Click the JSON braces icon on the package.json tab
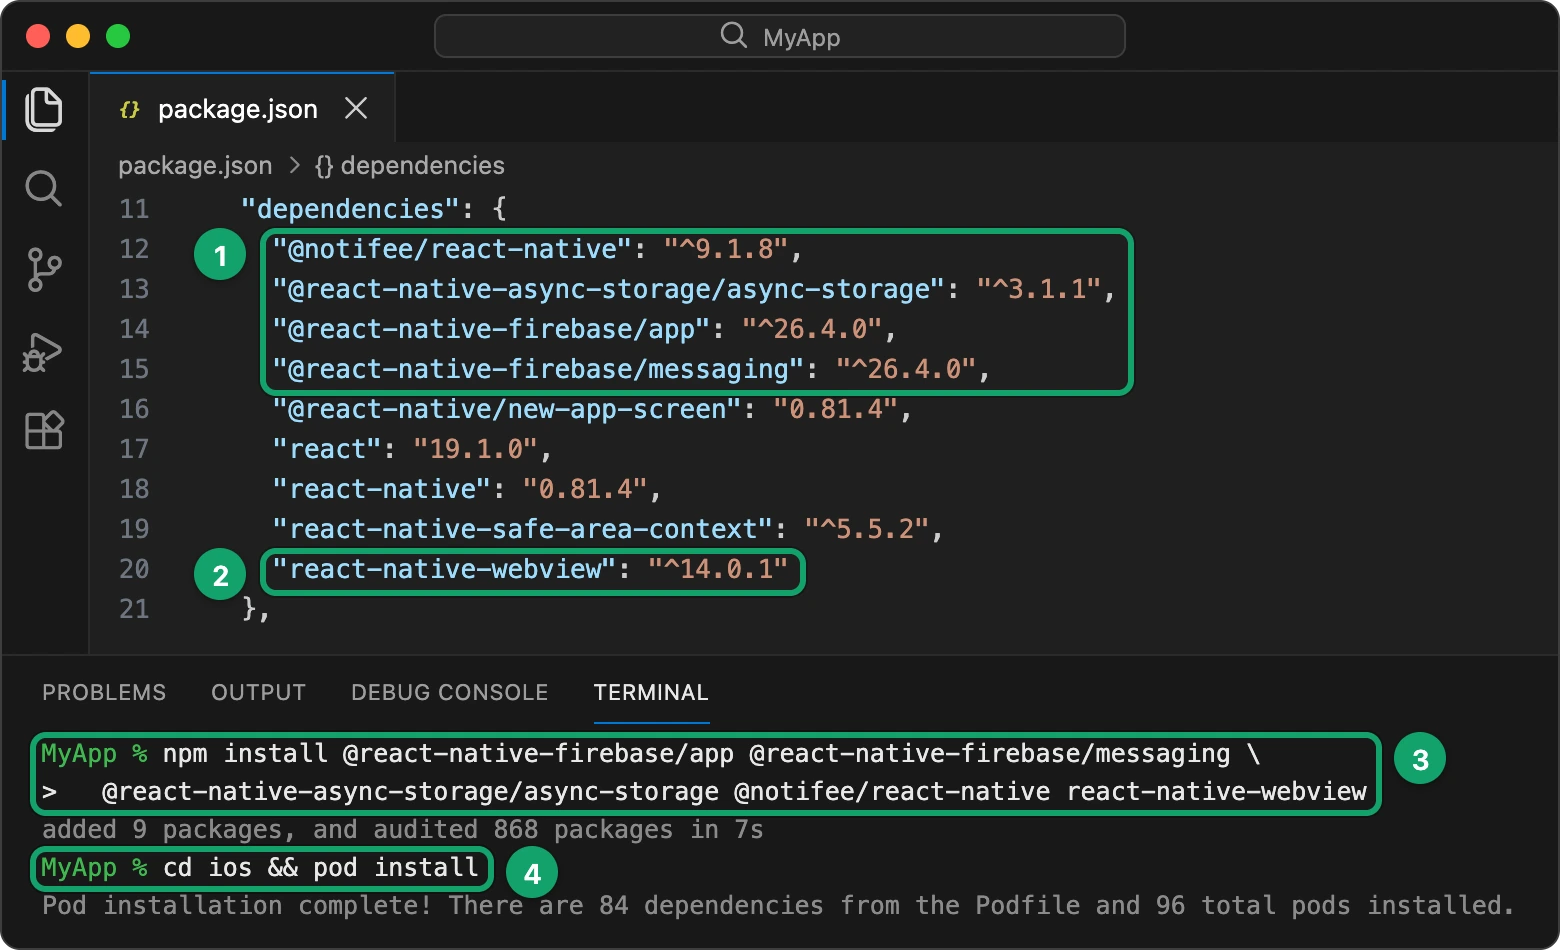Image resolution: width=1560 pixels, height=950 pixels. [x=129, y=109]
